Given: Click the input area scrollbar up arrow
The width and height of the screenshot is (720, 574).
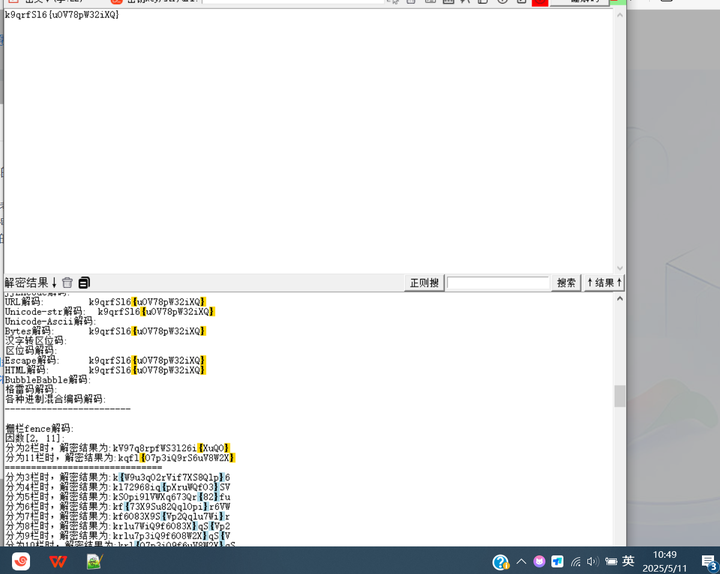Looking at the screenshot, I should pos(619,15).
